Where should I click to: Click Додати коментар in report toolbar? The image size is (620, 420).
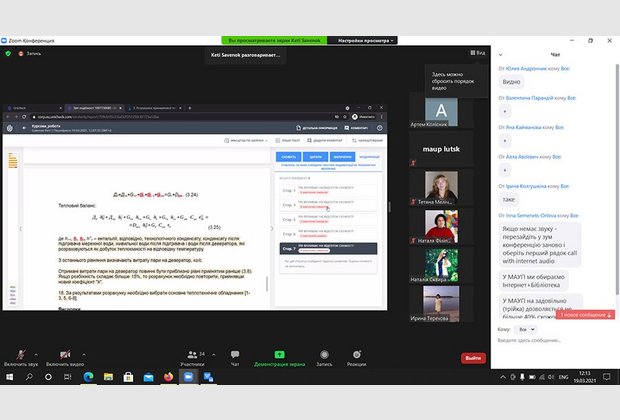pyautogui.click(x=325, y=140)
